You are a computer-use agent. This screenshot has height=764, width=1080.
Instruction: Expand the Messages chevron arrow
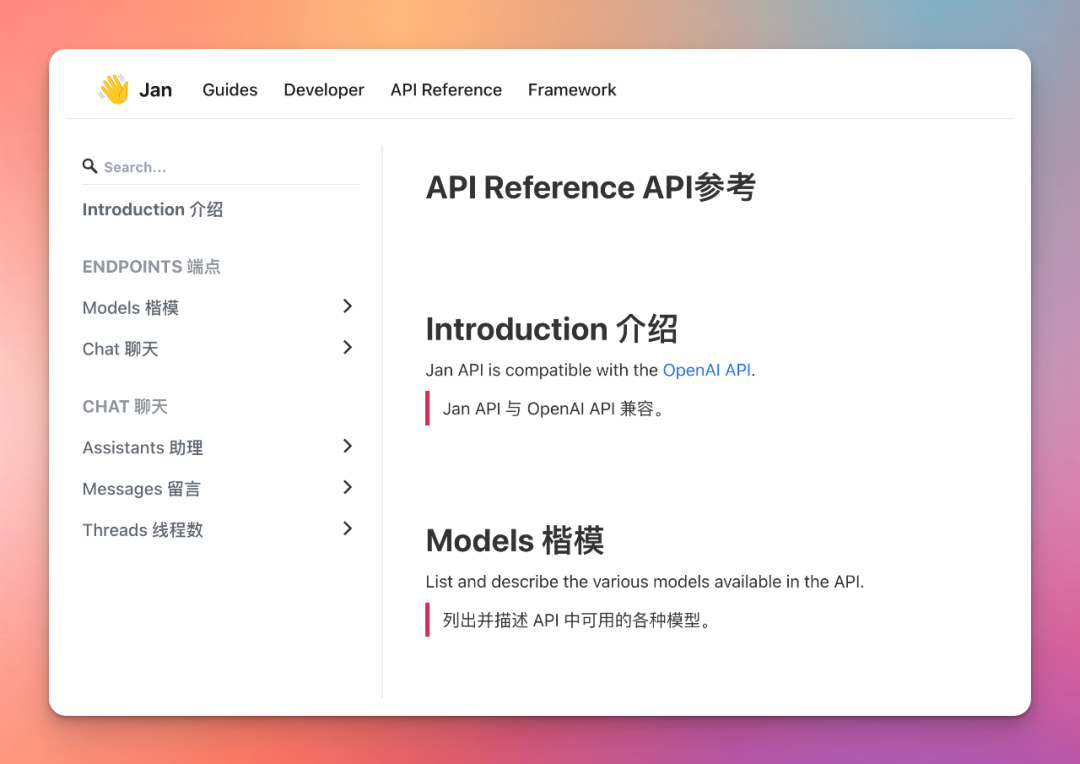click(347, 487)
